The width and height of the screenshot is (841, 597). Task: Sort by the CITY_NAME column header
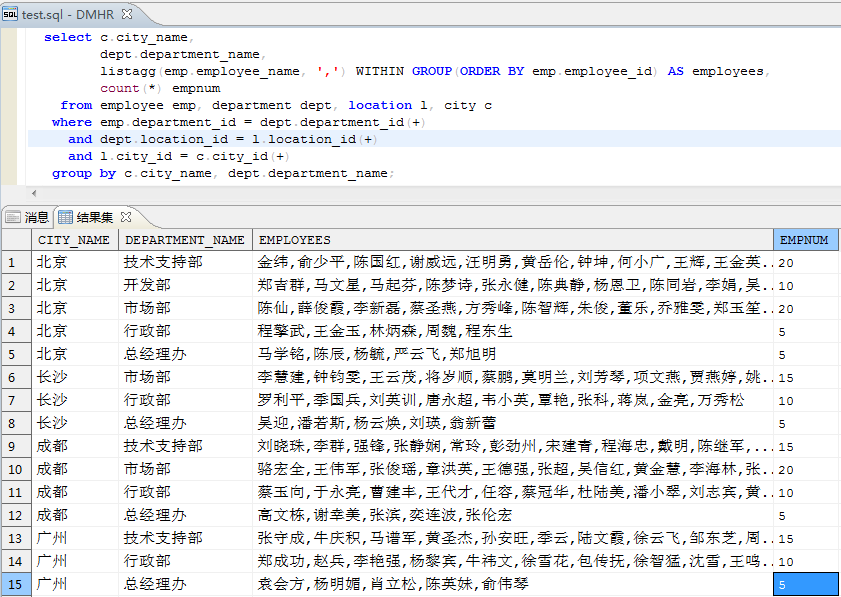74,240
